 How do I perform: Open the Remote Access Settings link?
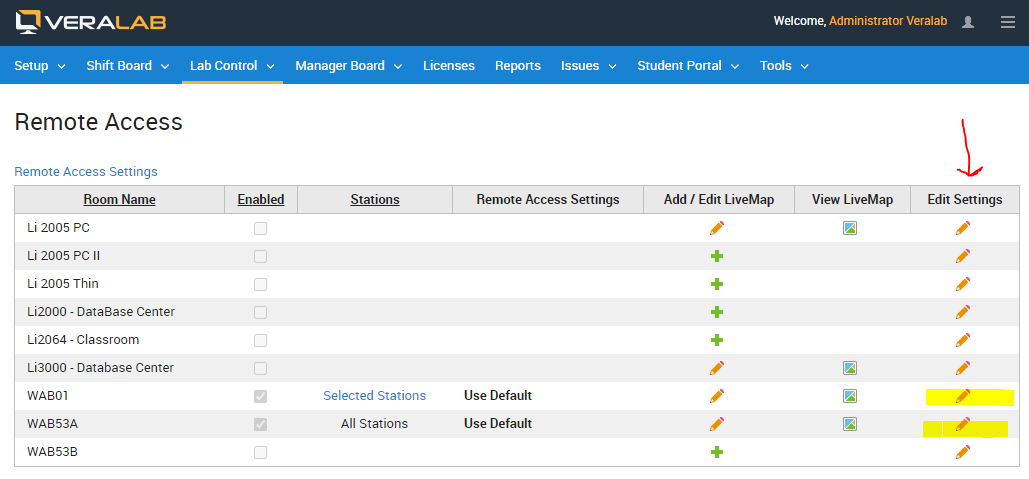(x=86, y=172)
